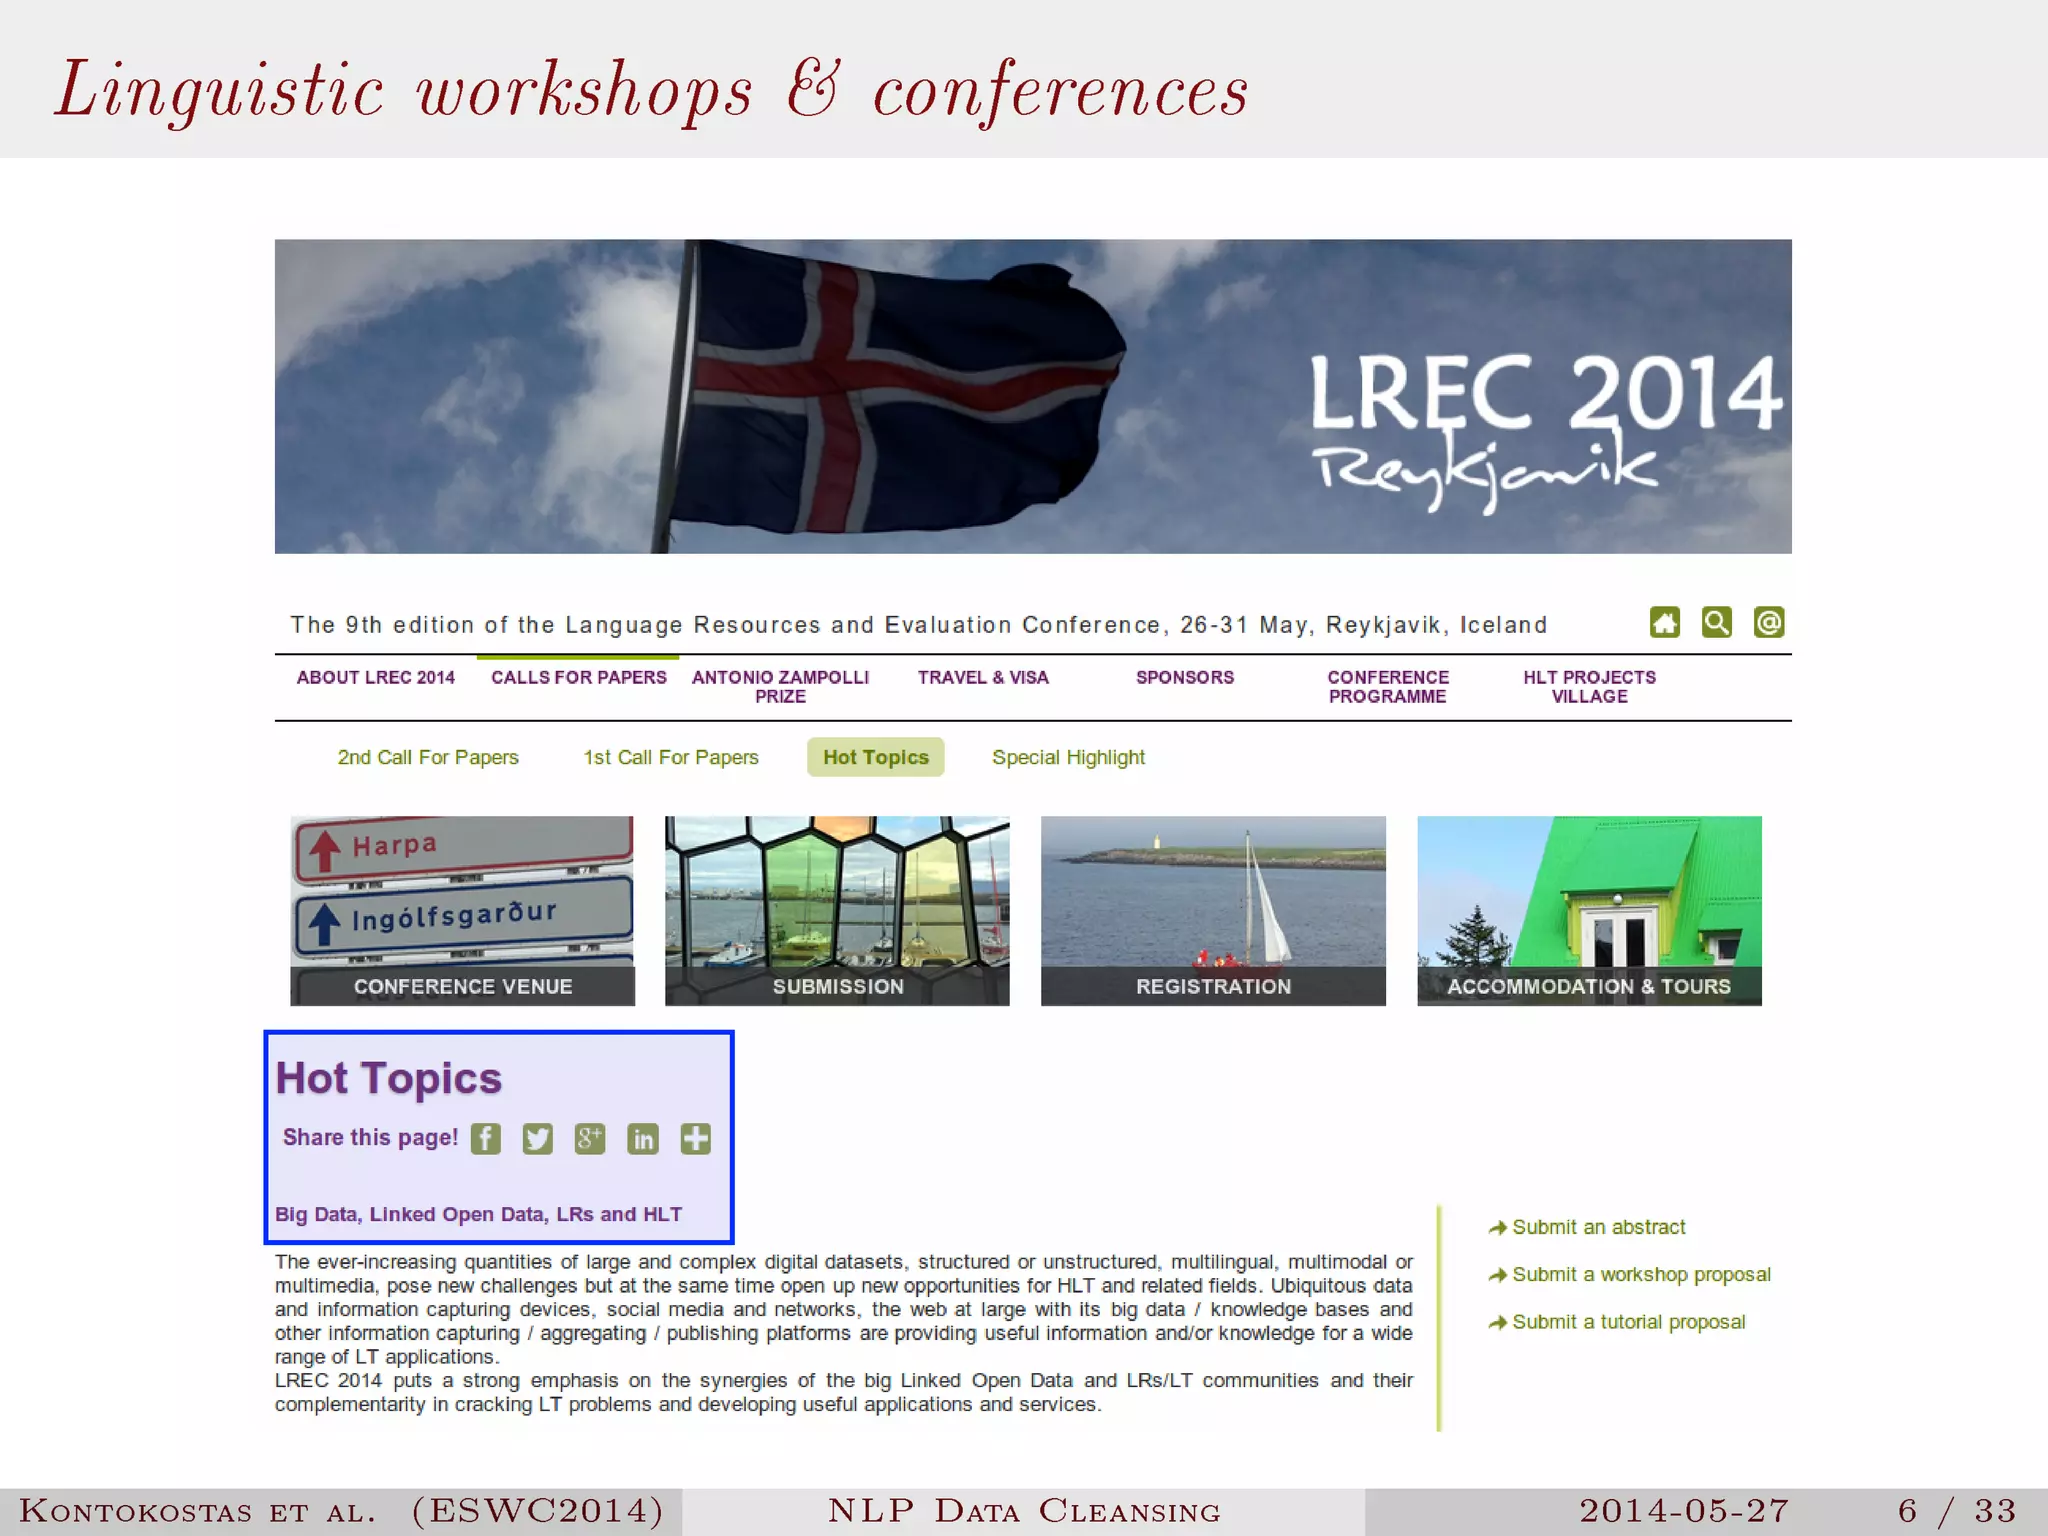2048x1536 pixels.
Task: Share the page via LinkedIn icon
Action: point(643,1139)
